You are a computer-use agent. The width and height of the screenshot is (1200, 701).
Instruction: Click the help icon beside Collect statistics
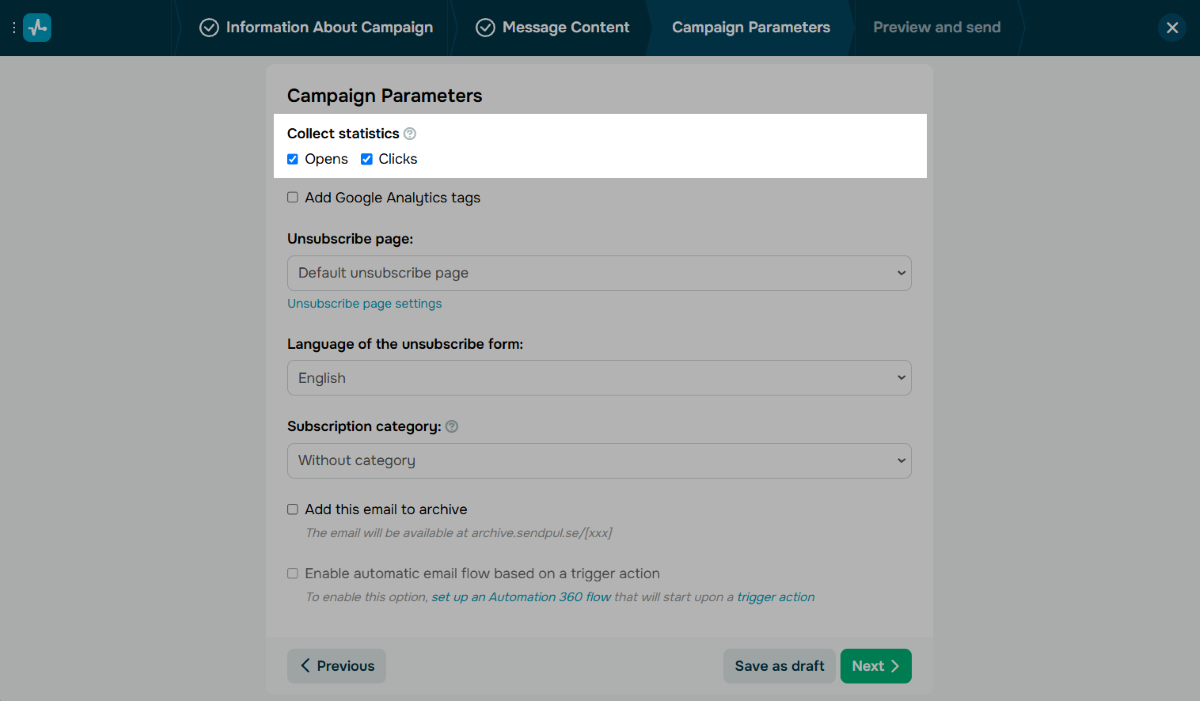pos(410,134)
